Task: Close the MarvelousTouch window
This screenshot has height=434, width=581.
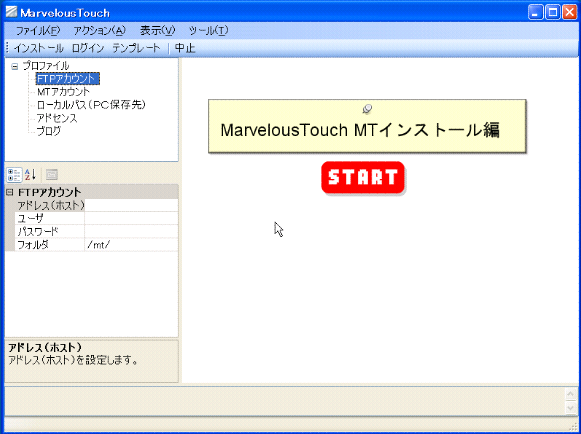Action: pyautogui.click(x=570, y=13)
